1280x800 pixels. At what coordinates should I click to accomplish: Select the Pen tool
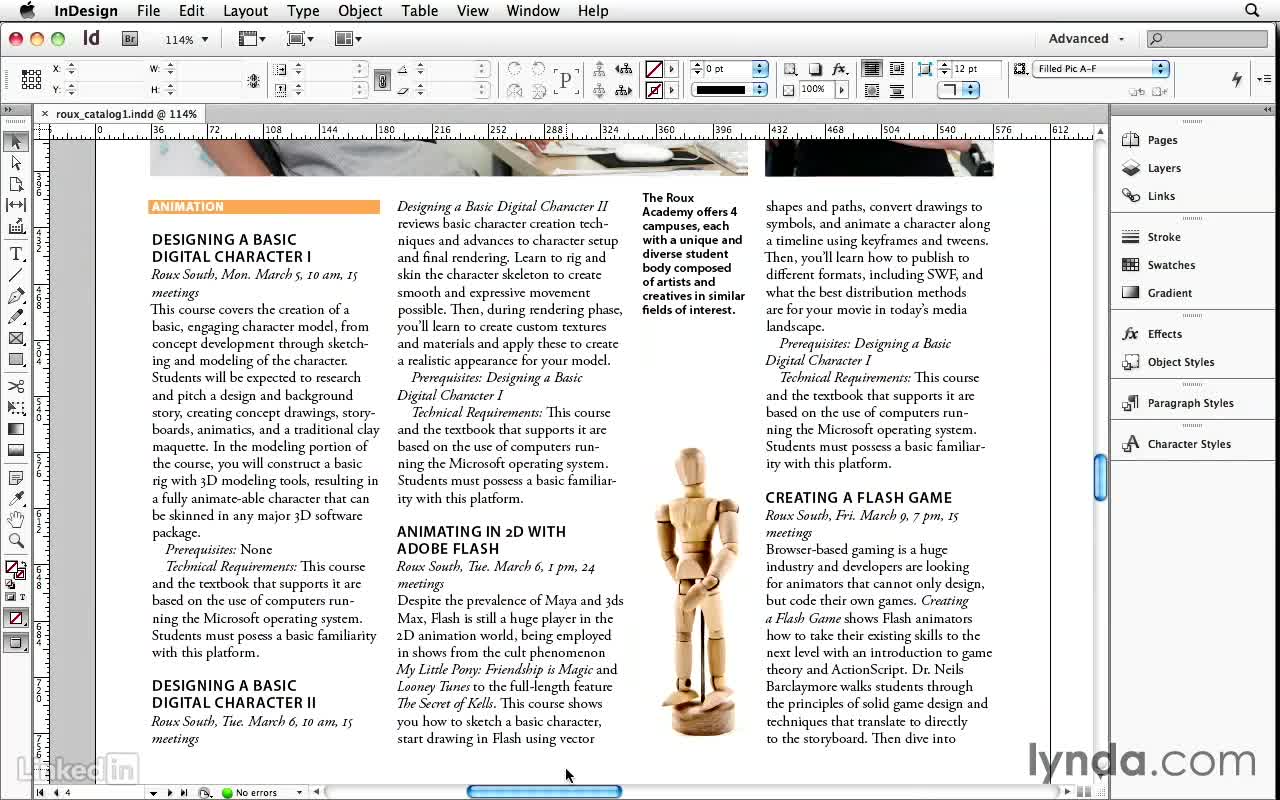click(16, 296)
